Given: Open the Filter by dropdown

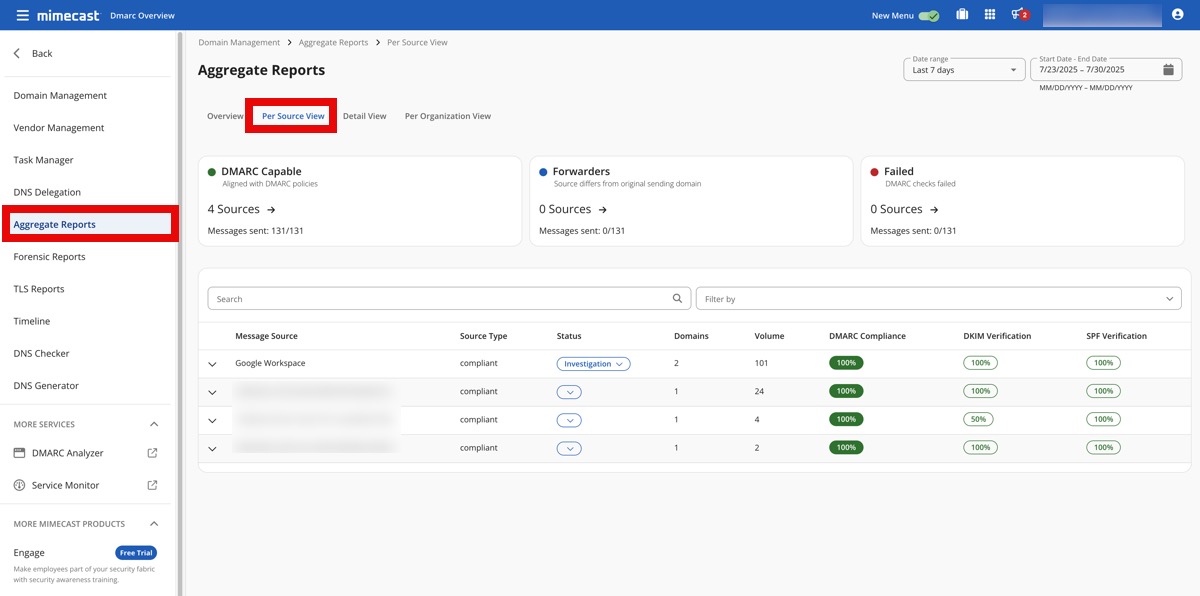Looking at the screenshot, I should coord(938,299).
